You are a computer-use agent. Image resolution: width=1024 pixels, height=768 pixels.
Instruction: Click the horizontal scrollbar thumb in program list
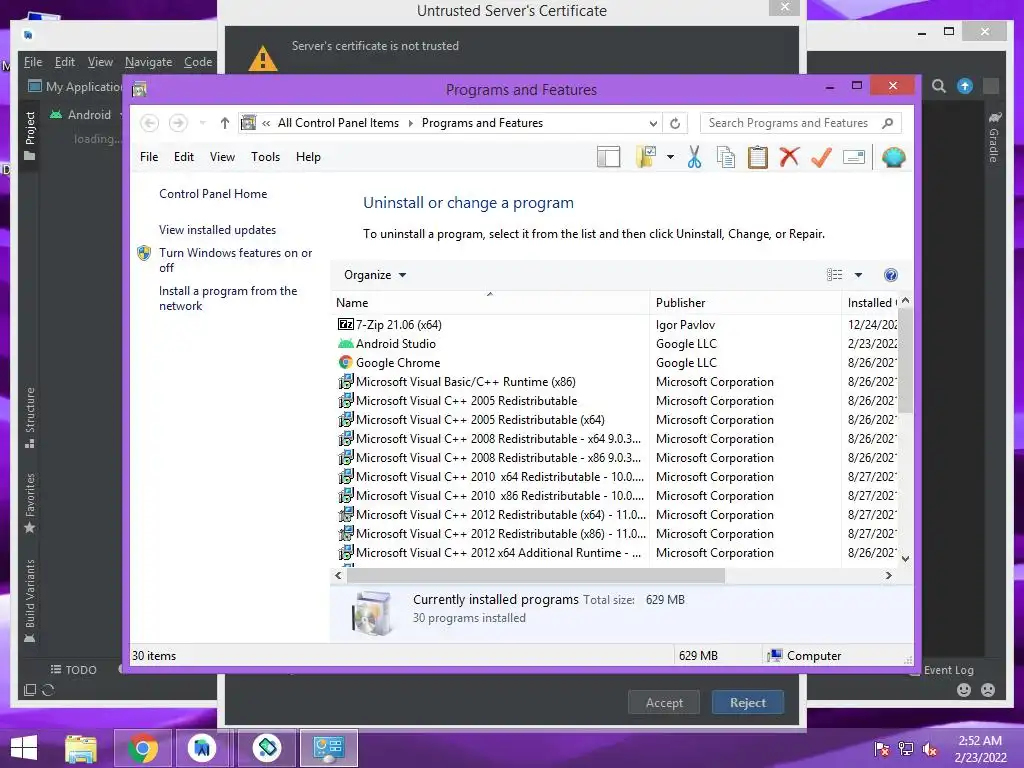coord(536,575)
